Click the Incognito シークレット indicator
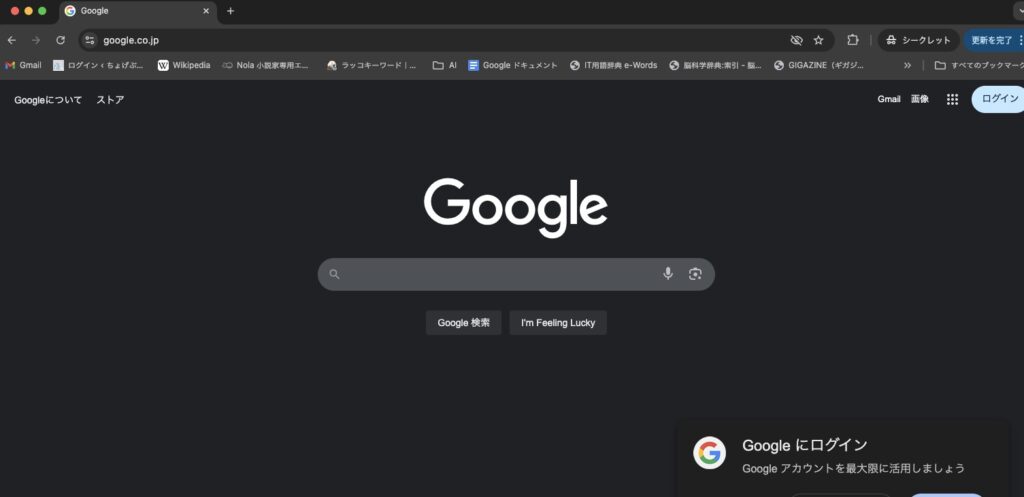The image size is (1024, 497). pos(918,40)
